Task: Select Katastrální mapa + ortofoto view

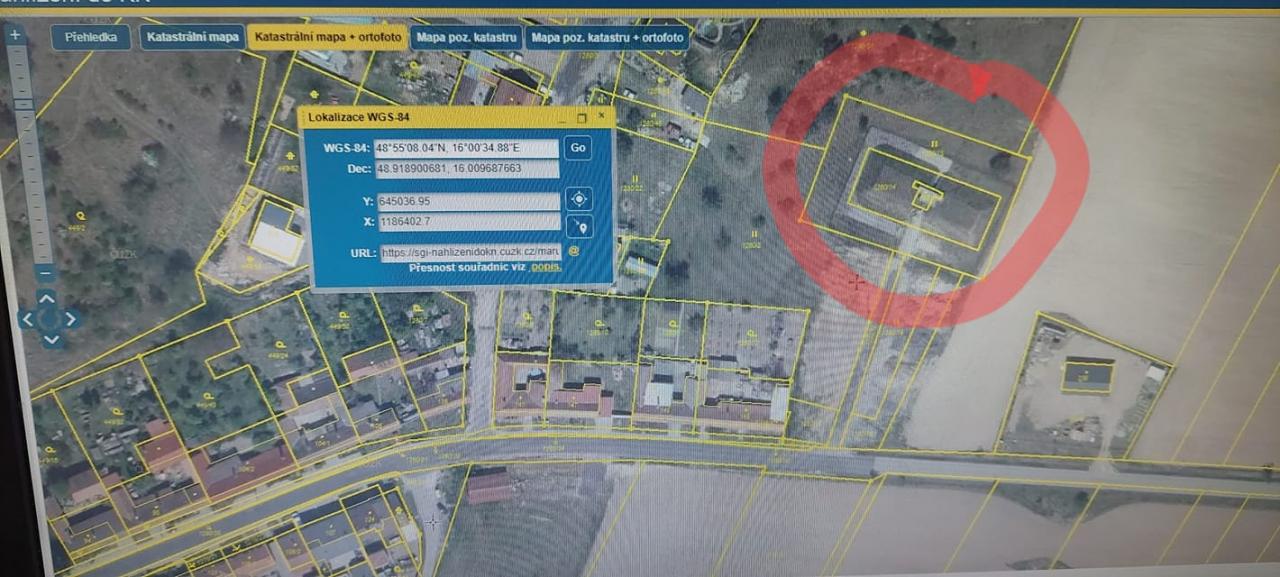Action: pos(327,38)
